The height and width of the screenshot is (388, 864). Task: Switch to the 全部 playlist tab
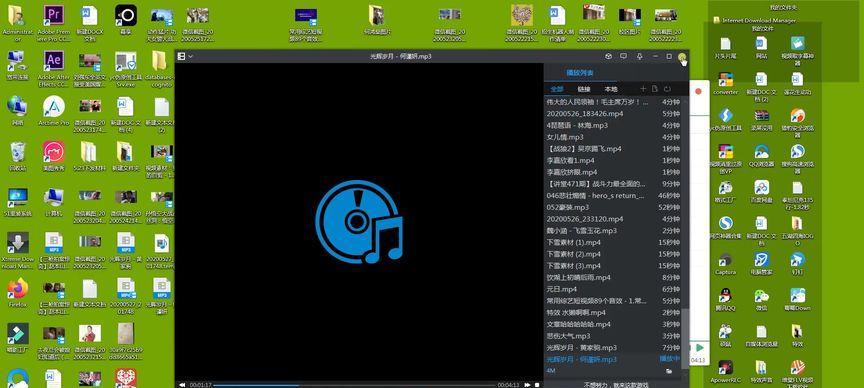557,89
